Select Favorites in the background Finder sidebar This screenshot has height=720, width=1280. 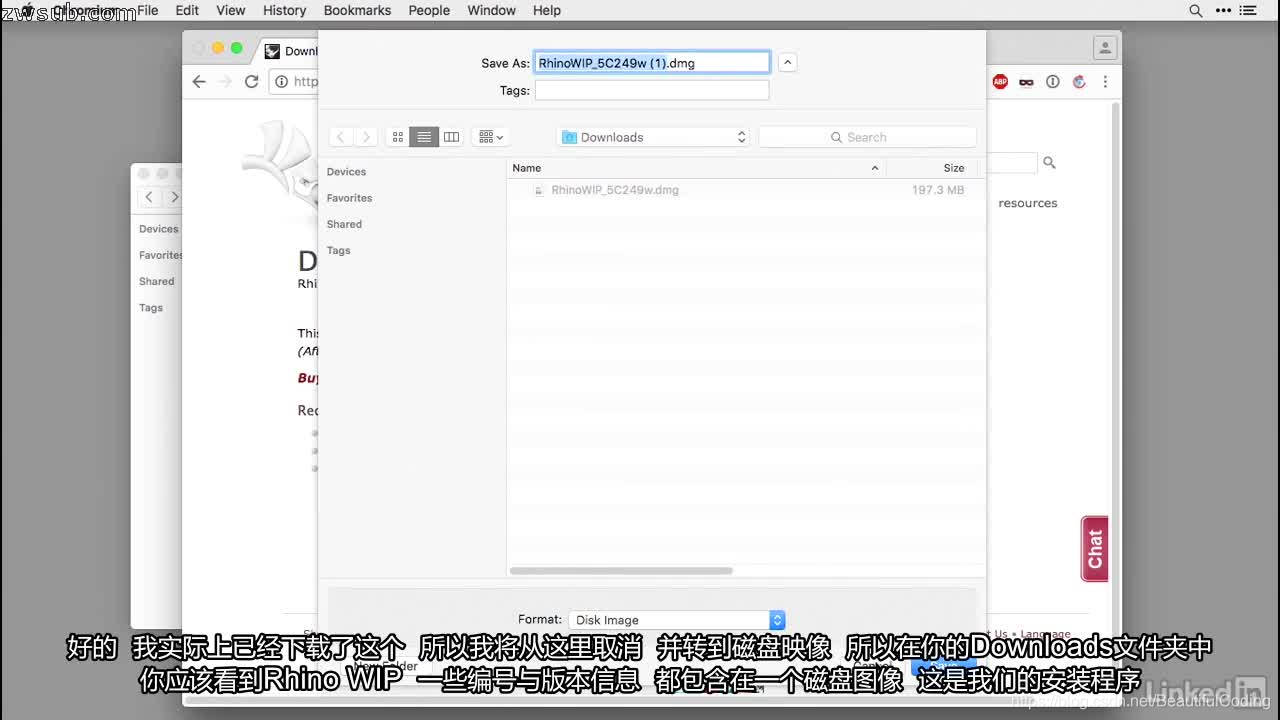[160, 255]
